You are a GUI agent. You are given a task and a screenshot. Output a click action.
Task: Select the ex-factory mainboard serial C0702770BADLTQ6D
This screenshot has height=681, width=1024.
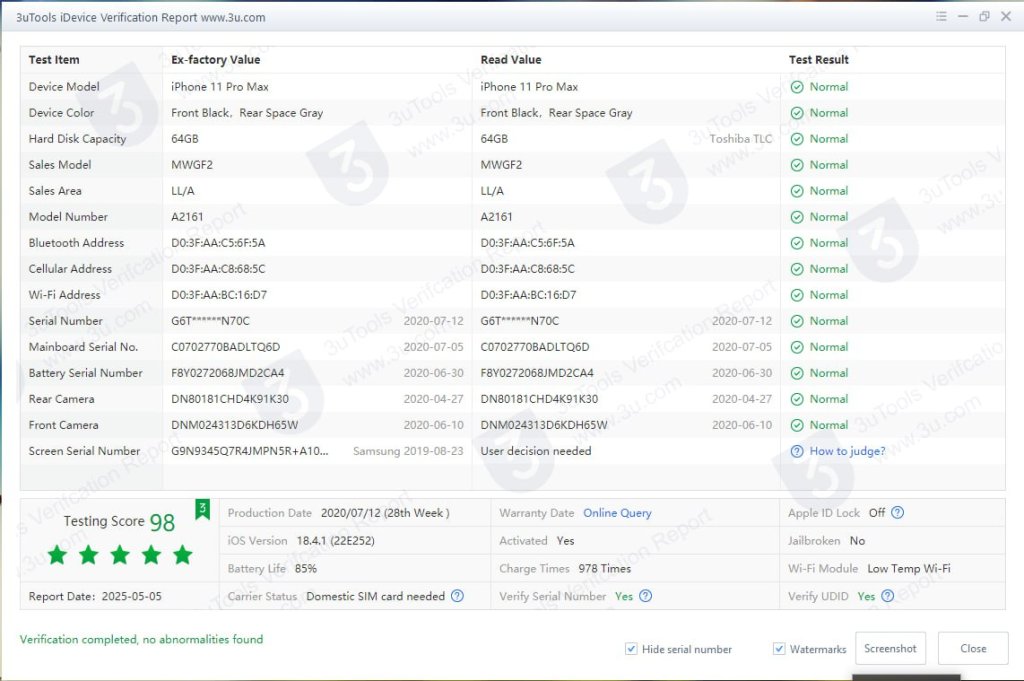point(225,347)
